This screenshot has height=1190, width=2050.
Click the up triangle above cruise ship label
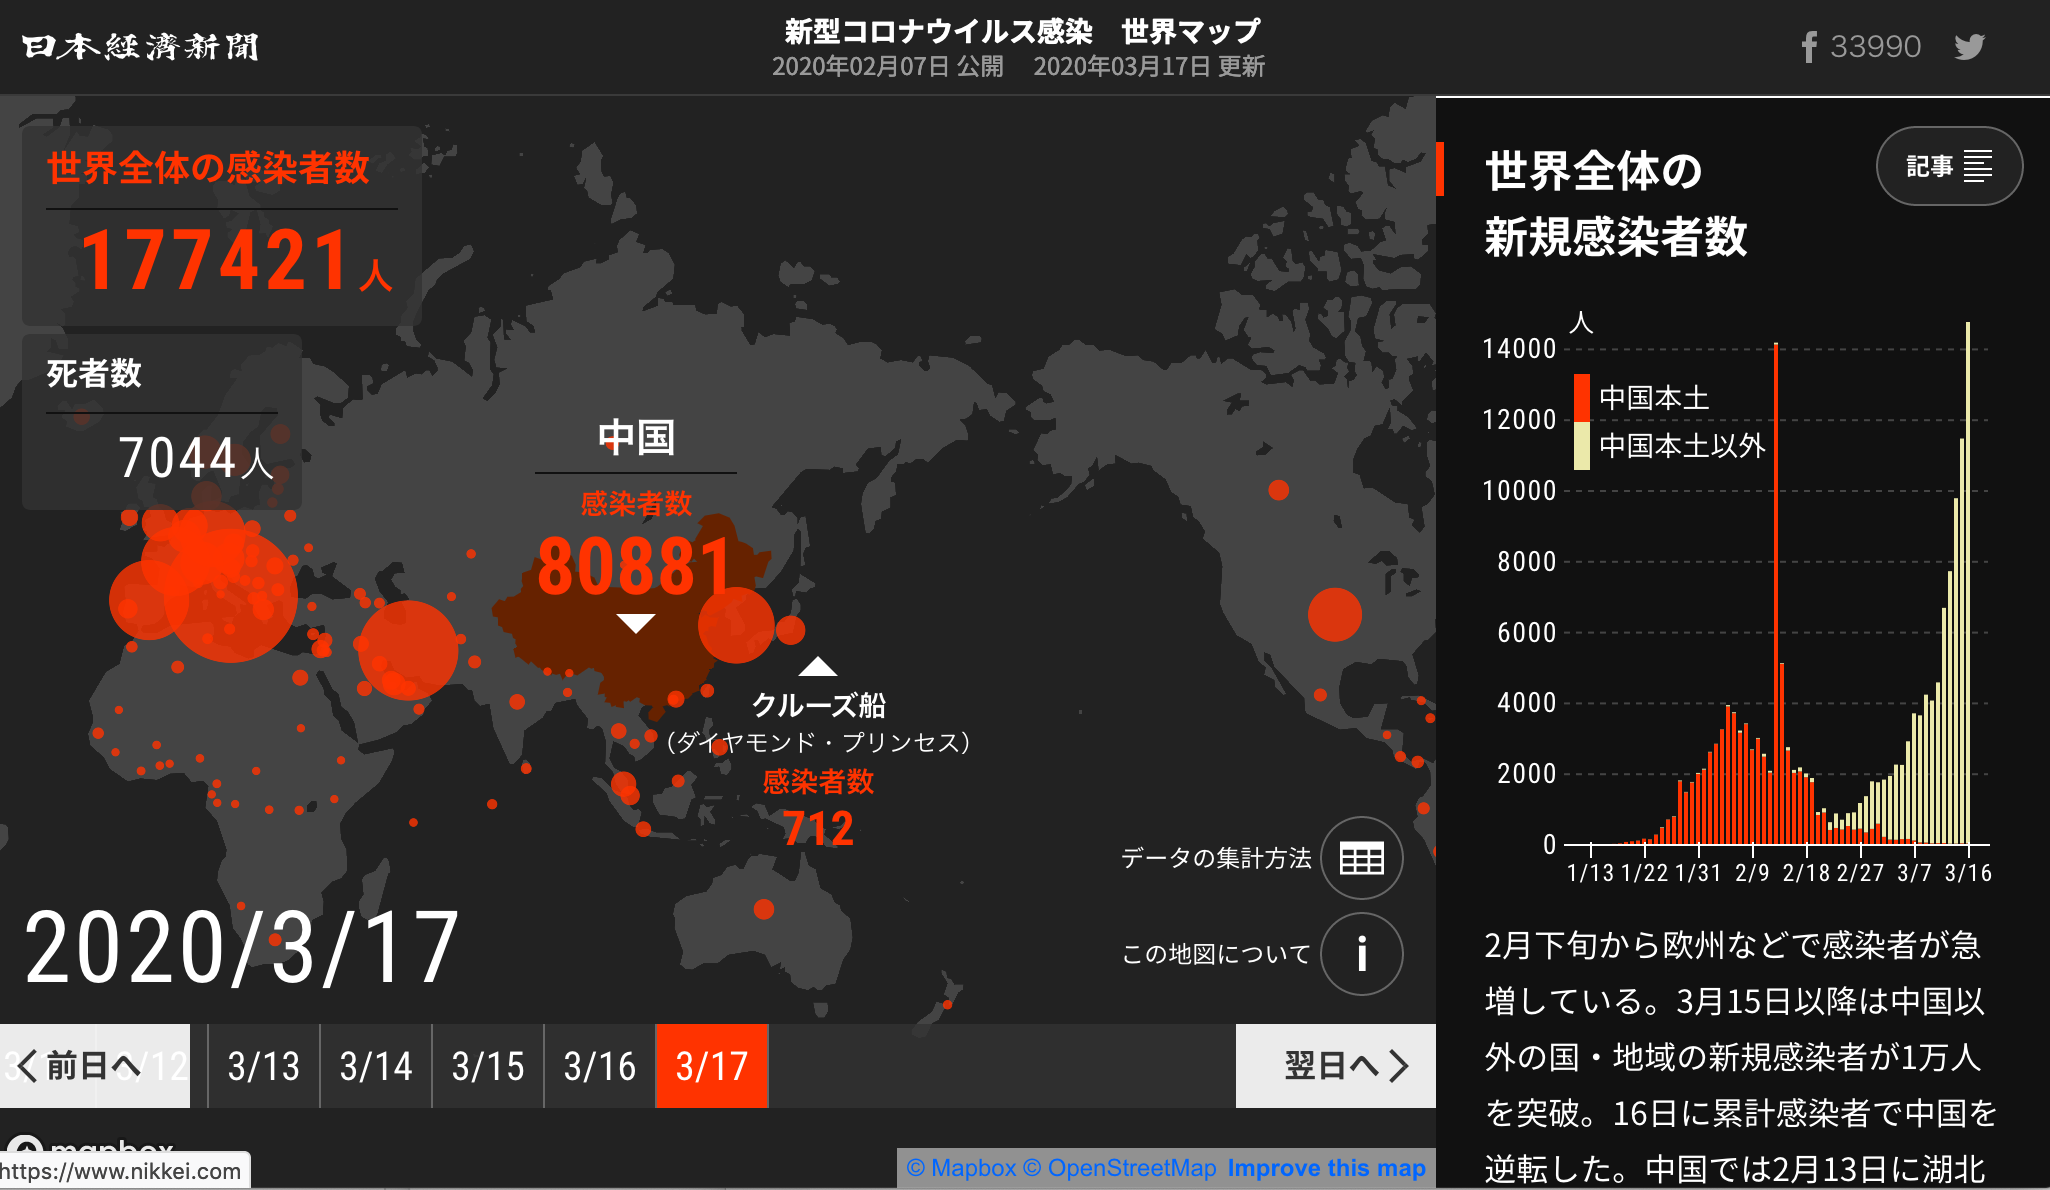(817, 666)
